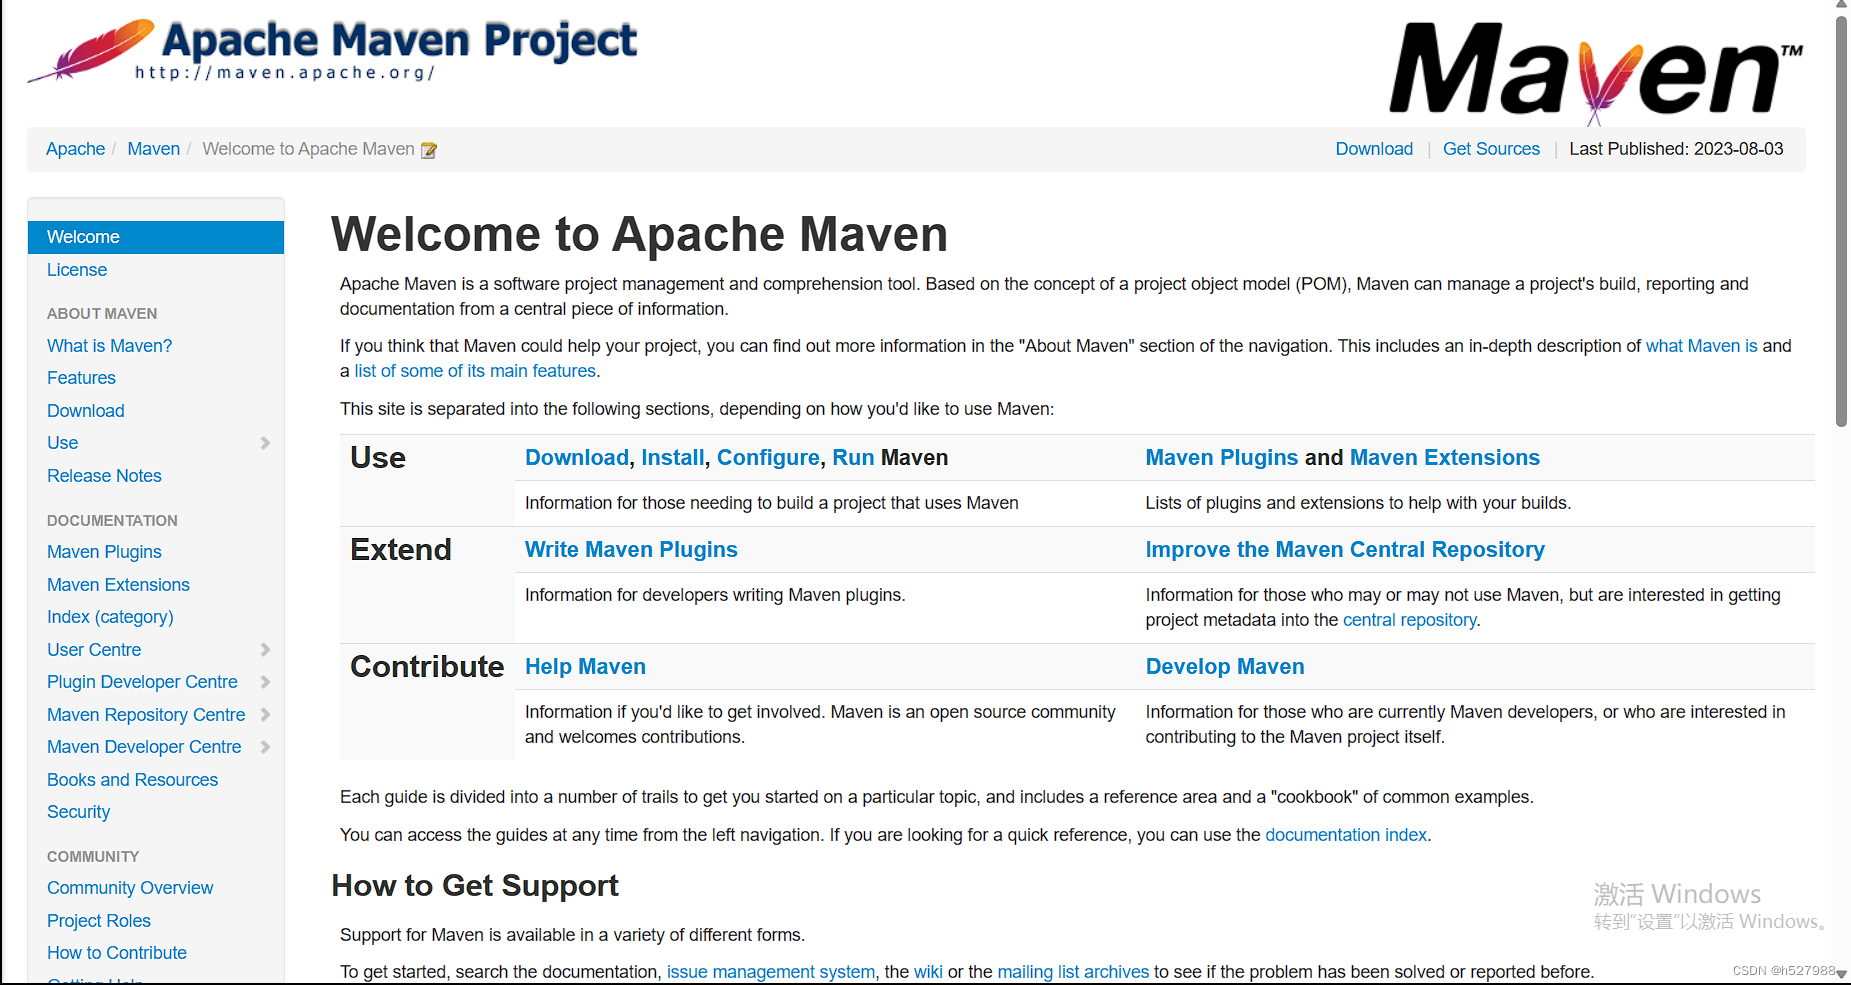Click Maven breadcrumb link
The width and height of the screenshot is (1851, 985).
(153, 149)
